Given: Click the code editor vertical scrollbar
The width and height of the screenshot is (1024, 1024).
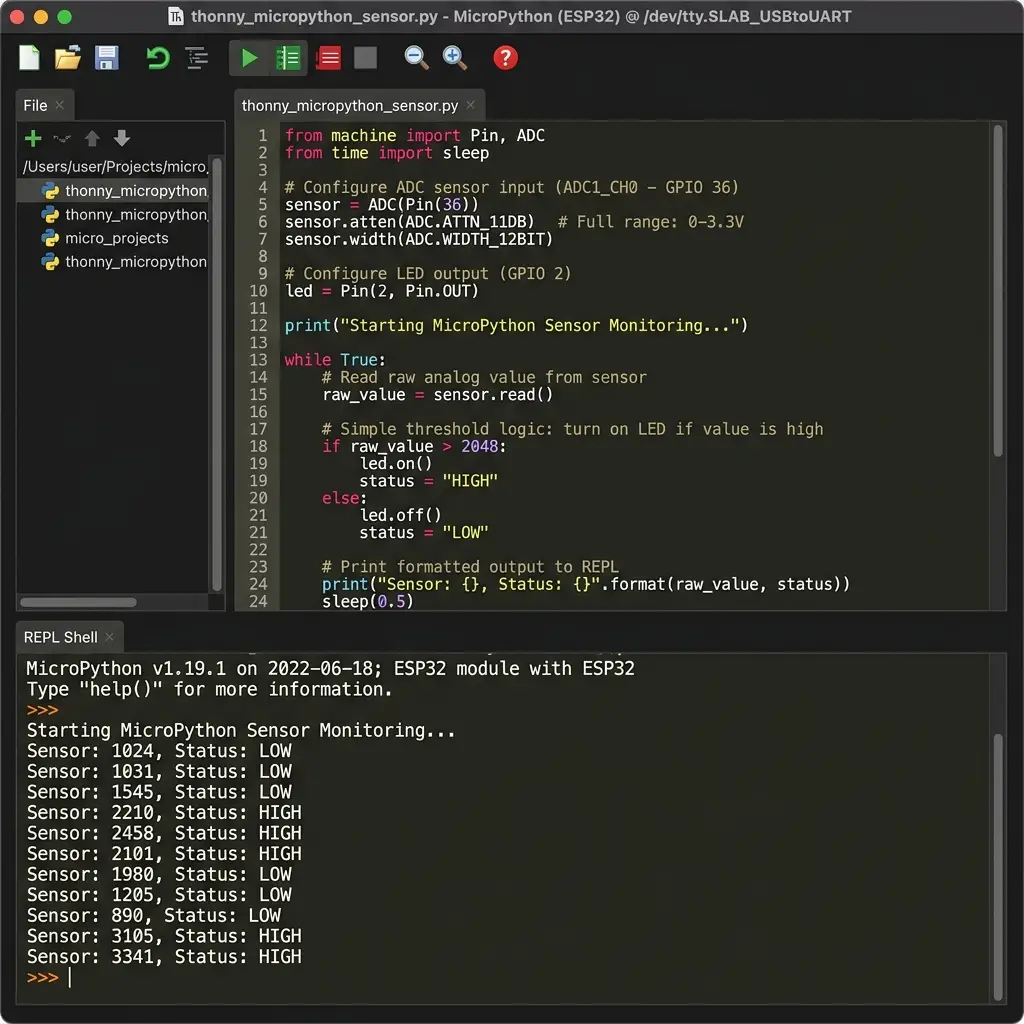Looking at the screenshot, I should coord(997,291).
